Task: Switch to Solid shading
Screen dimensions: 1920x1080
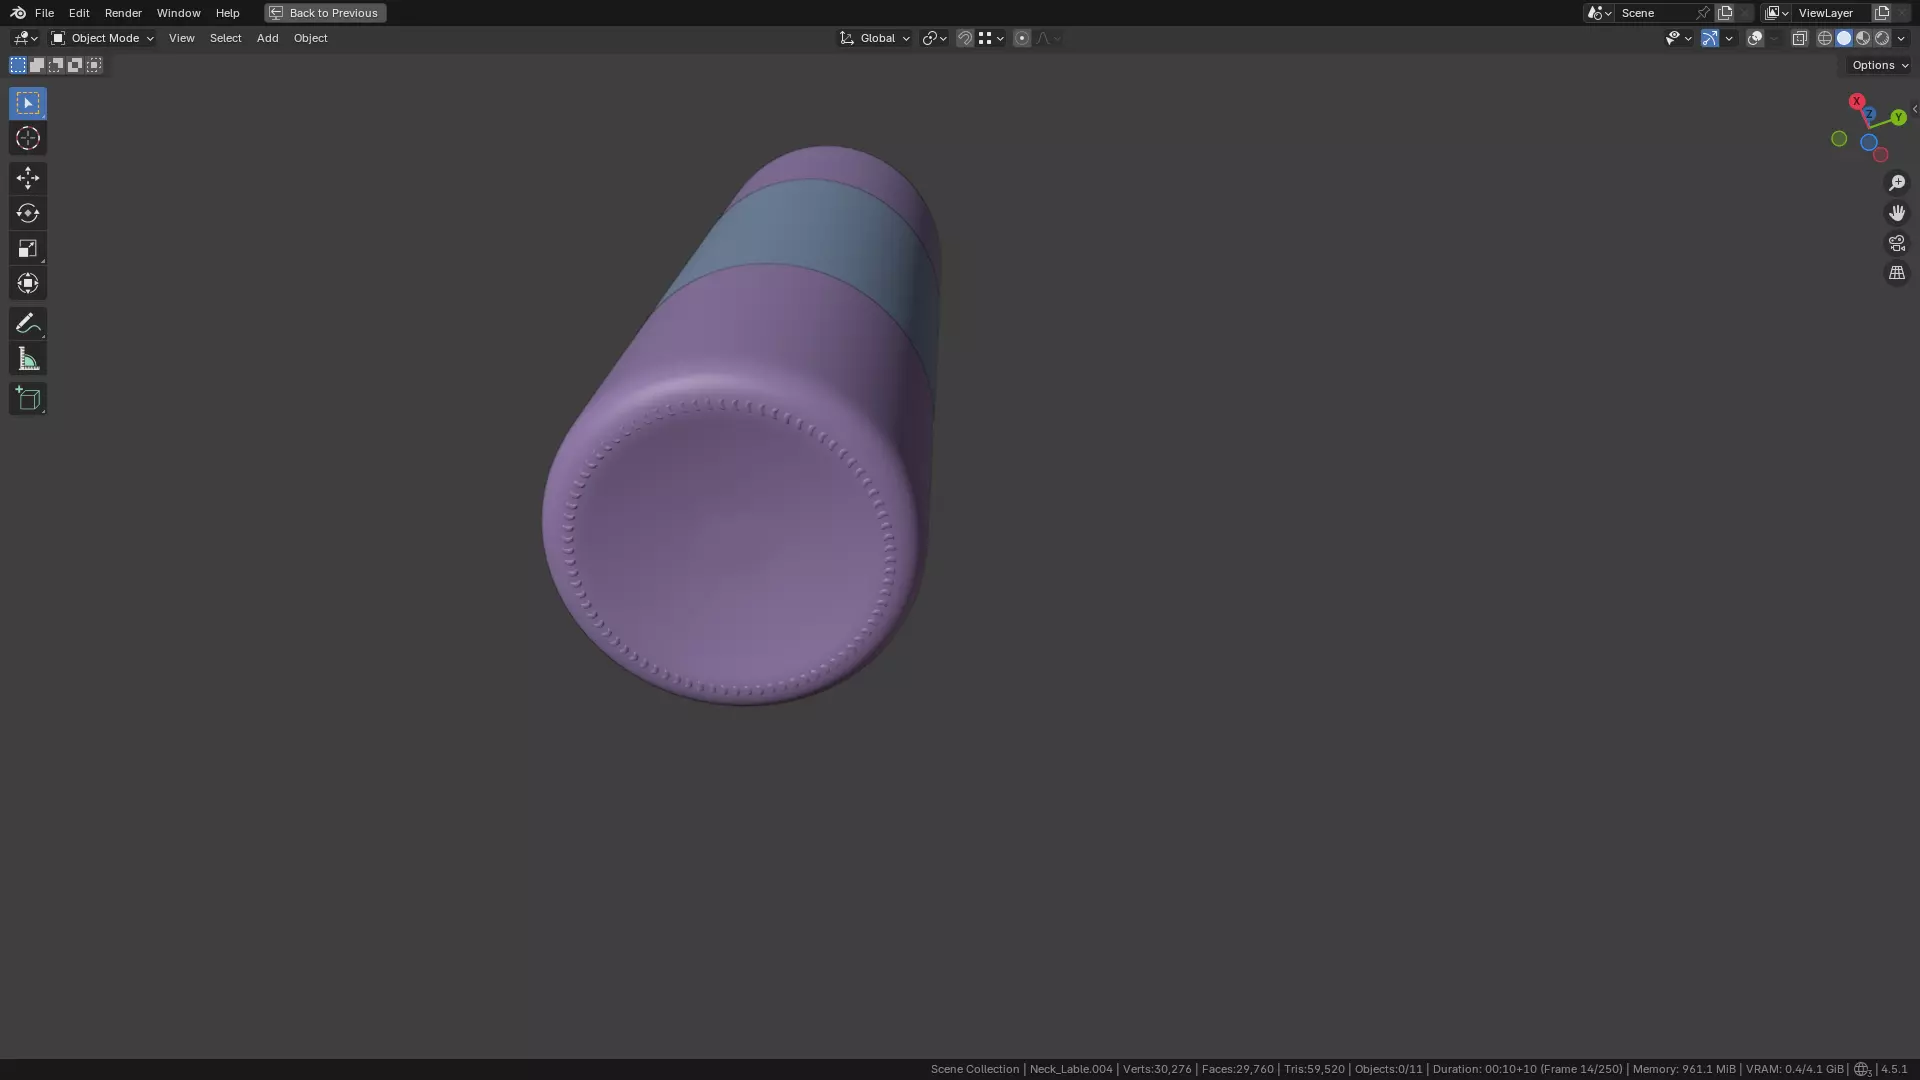Action: 1844,38
